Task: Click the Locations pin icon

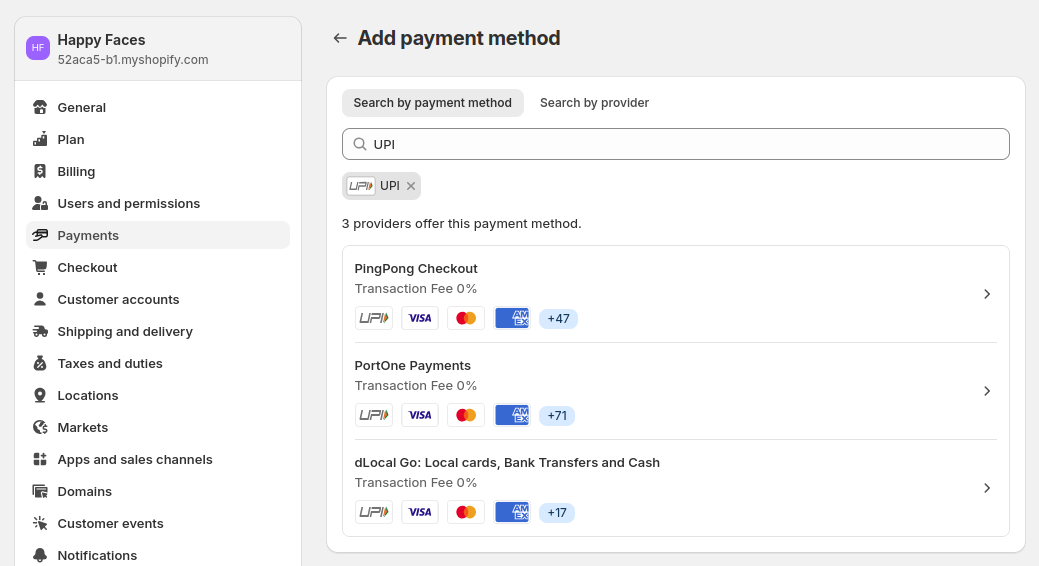Action: point(40,396)
